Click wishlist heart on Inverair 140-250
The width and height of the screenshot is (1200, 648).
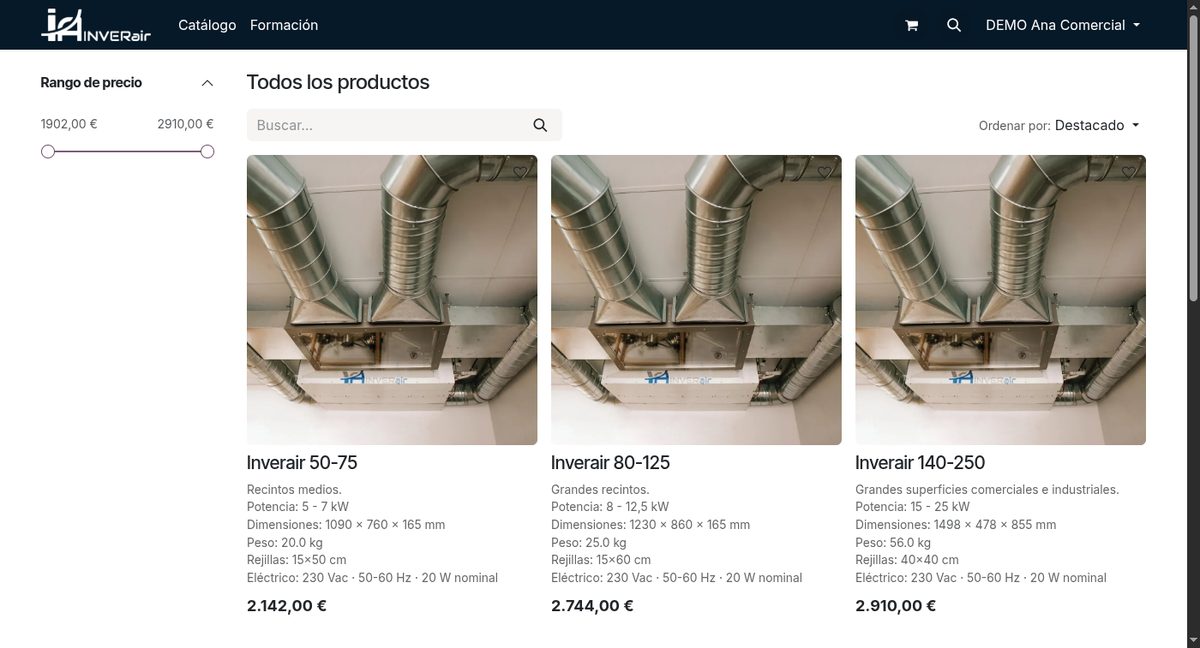[1128, 172]
